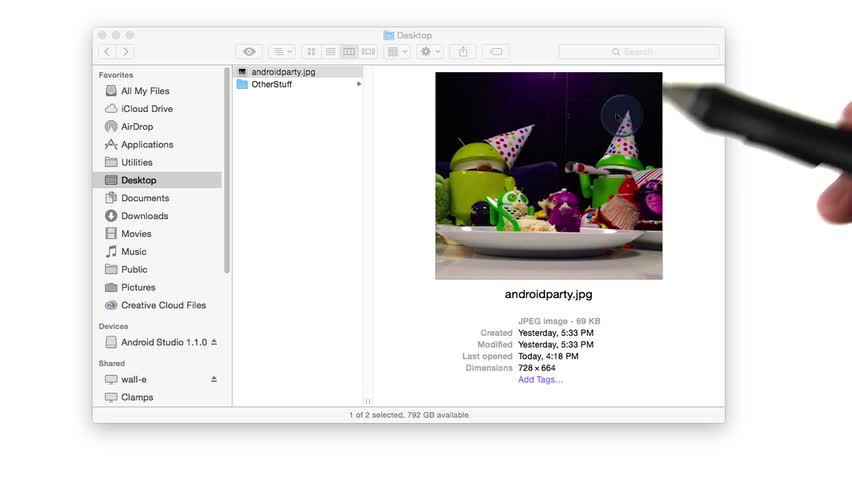The image size is (852, 480).
Task: Select the androidparty.jpg file row
Action: click(298, 72)
